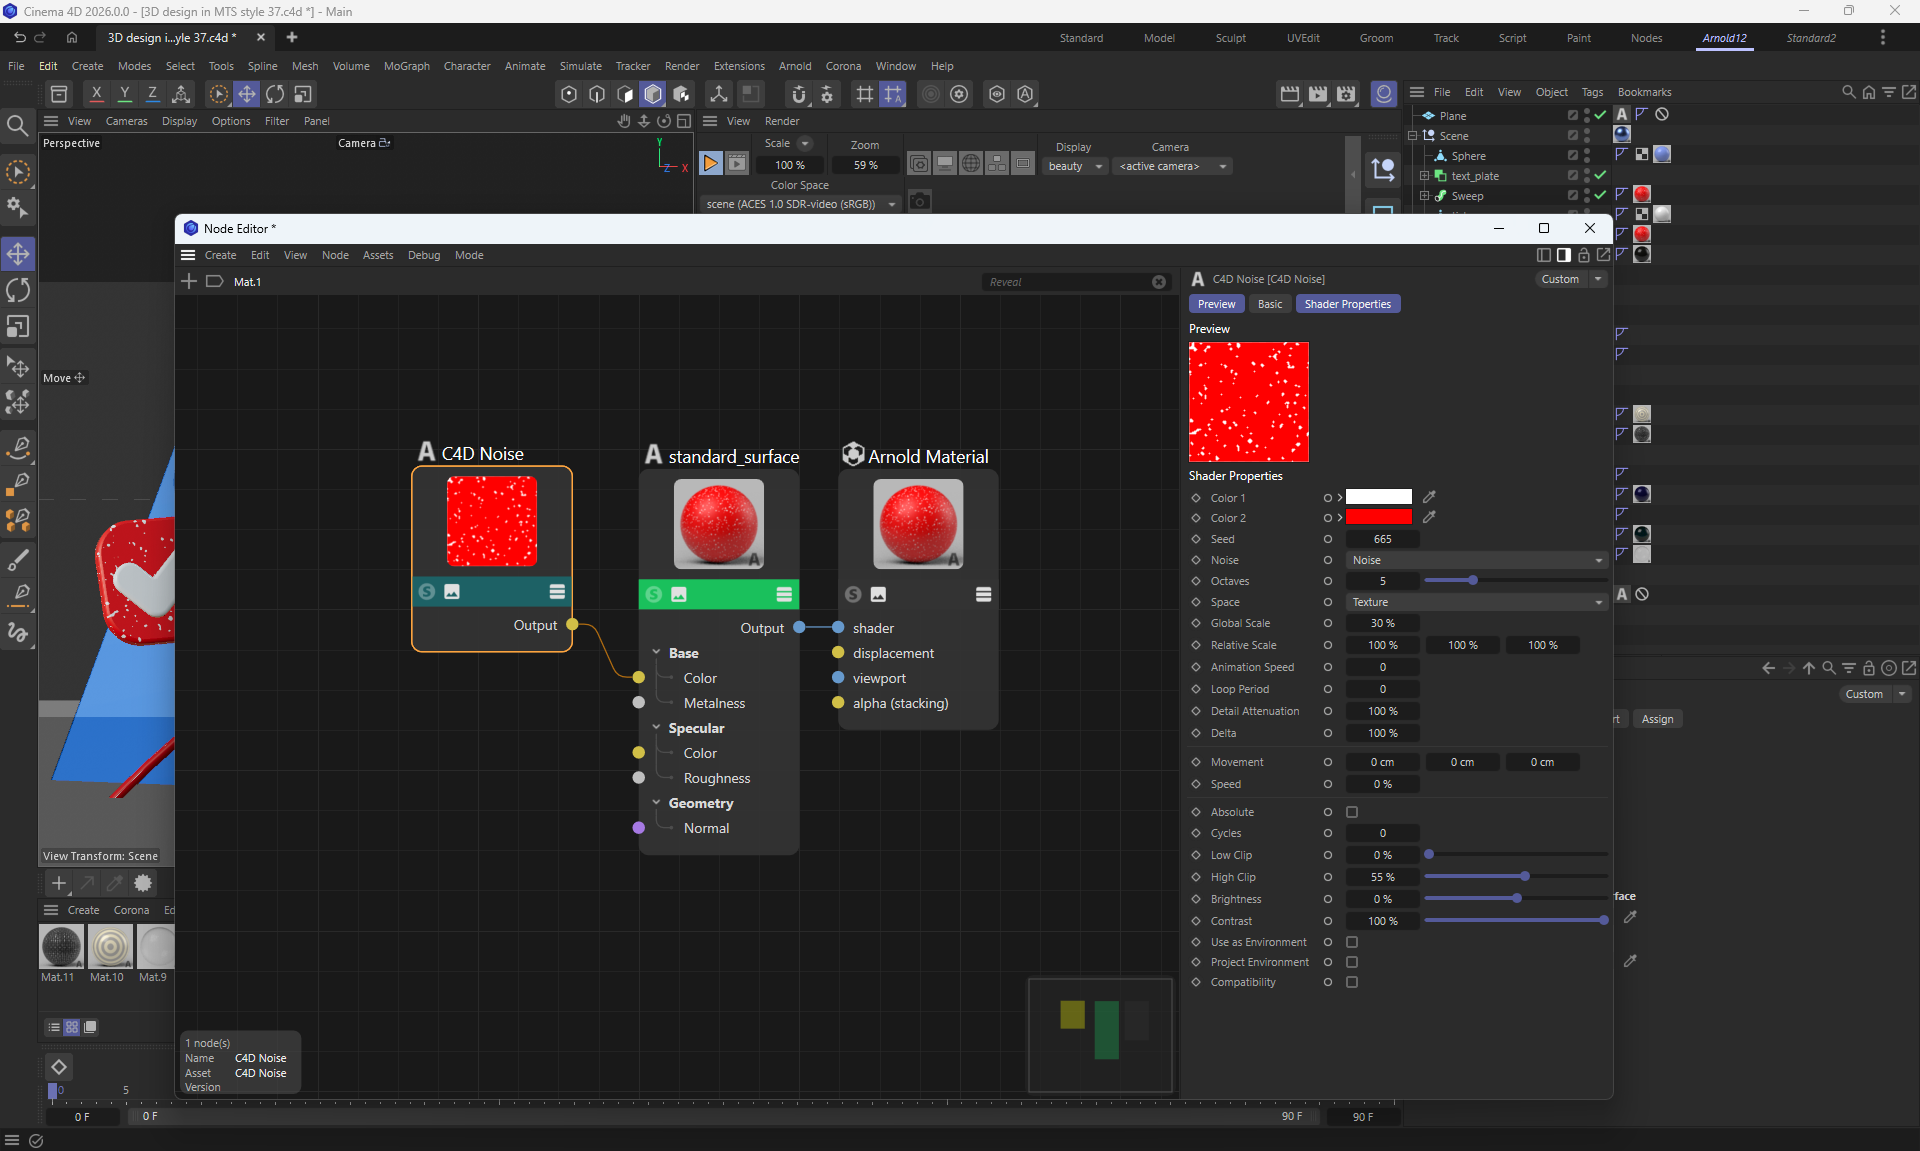Click the Scale tool in left sidebar
1920x1151 pixels.
18,327
